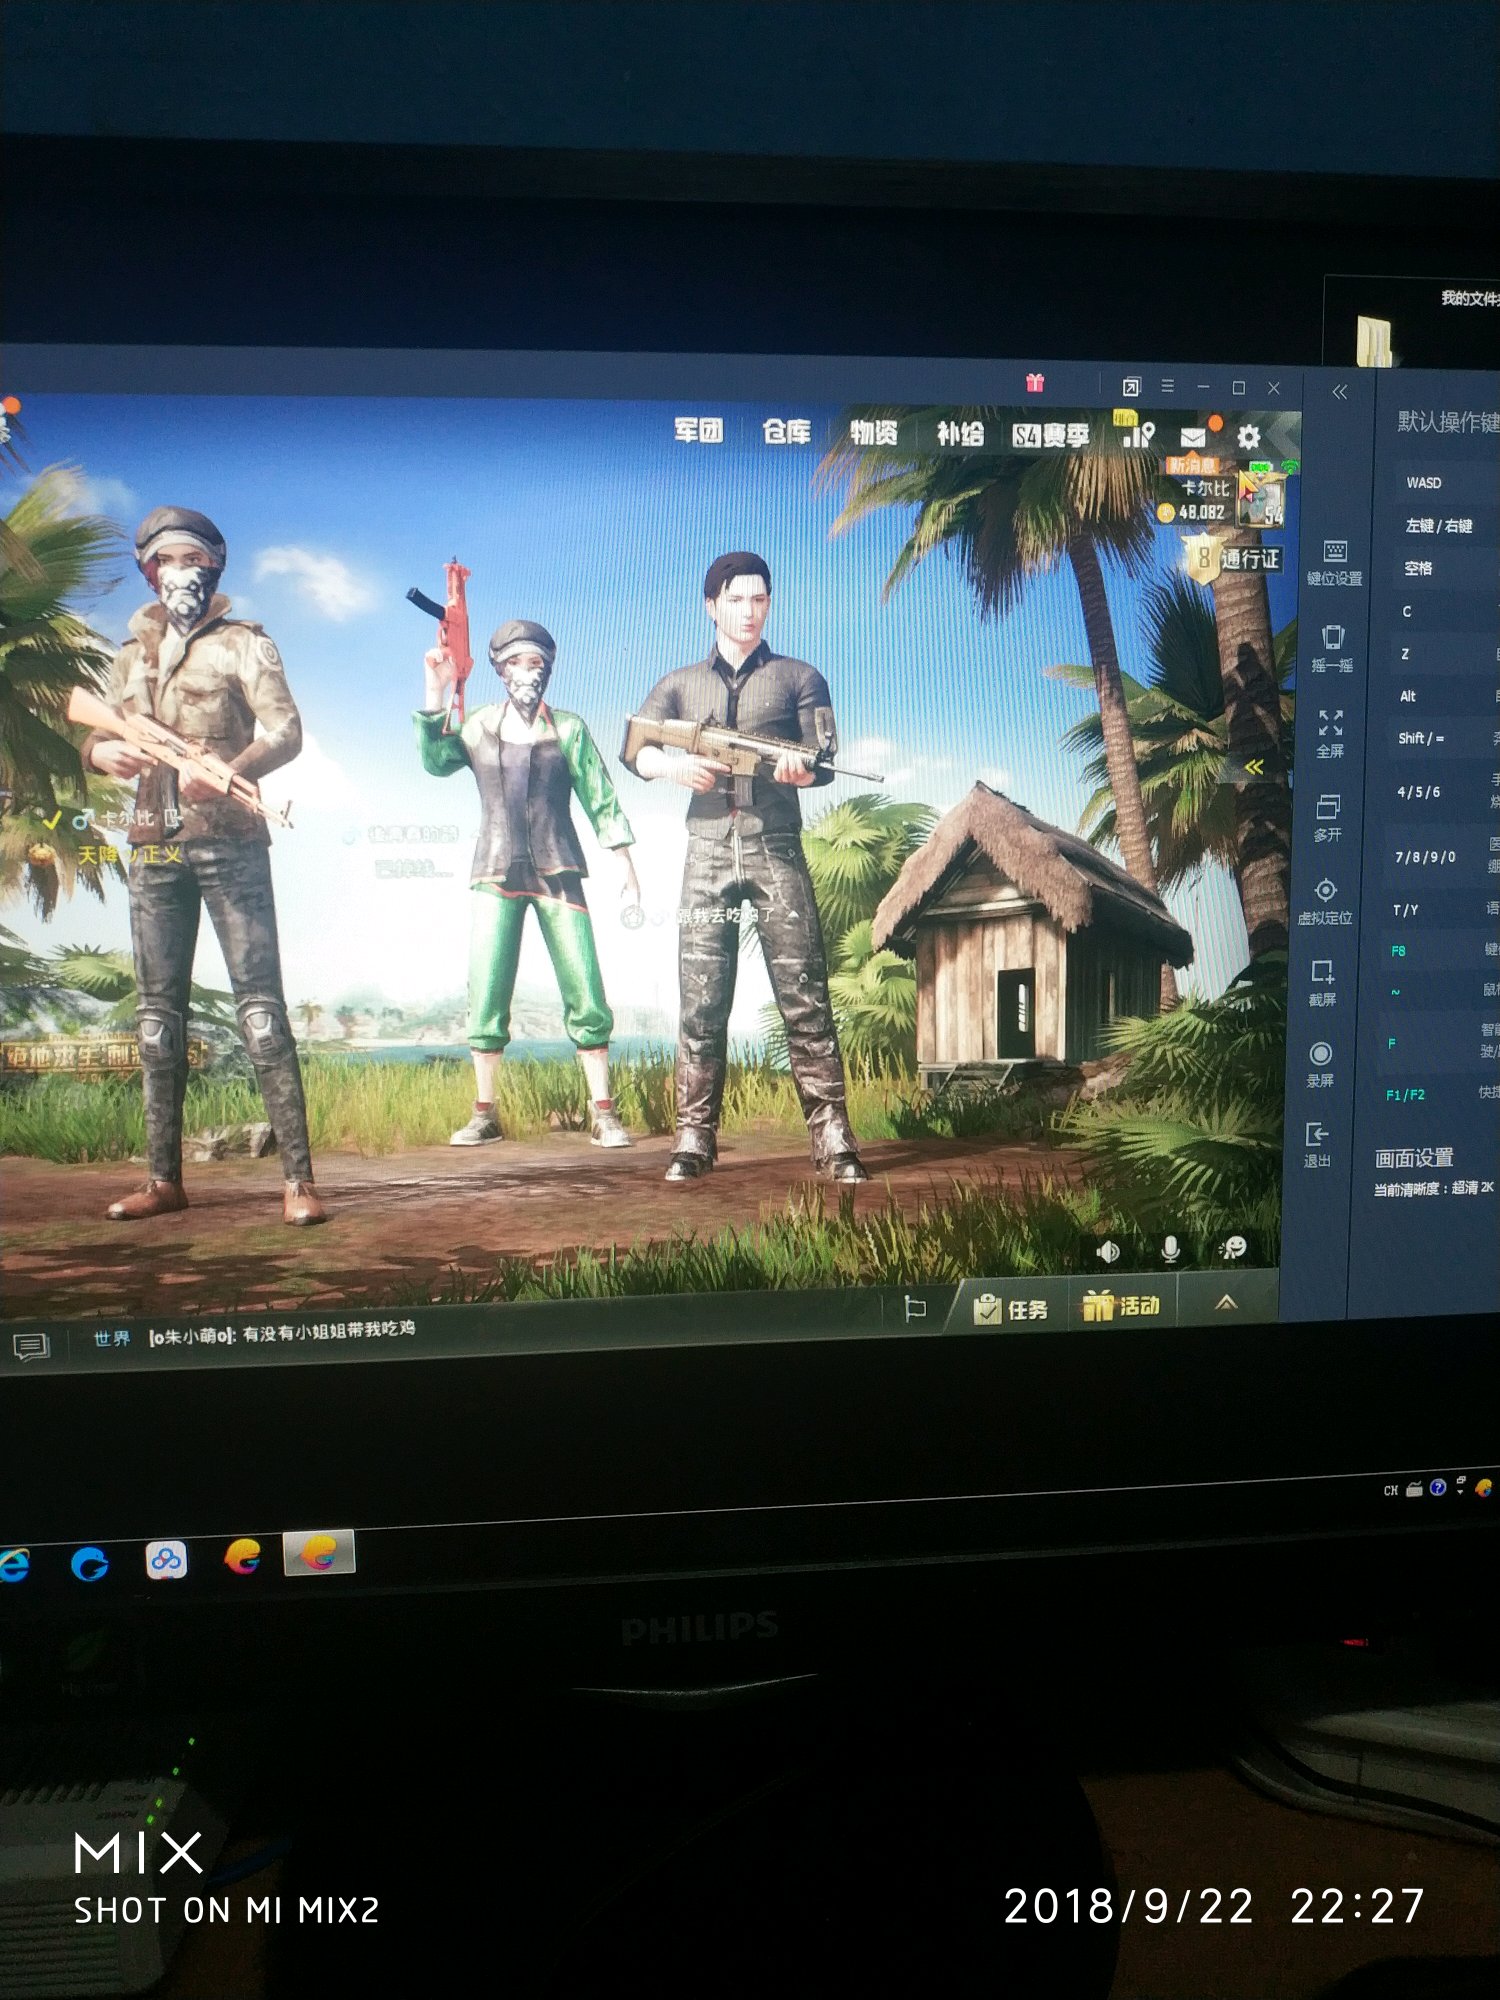Toggle the in-game speaker sound
This screenshot has height=2000, width=1500.
tap(1108, 1251)
